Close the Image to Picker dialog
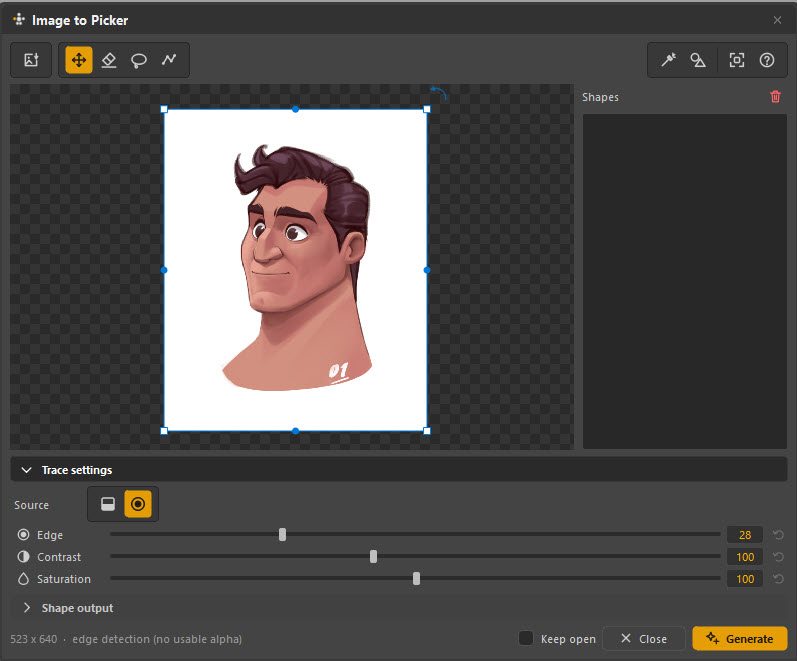Viewport: 797px width, 661px height. click(777, 20)
